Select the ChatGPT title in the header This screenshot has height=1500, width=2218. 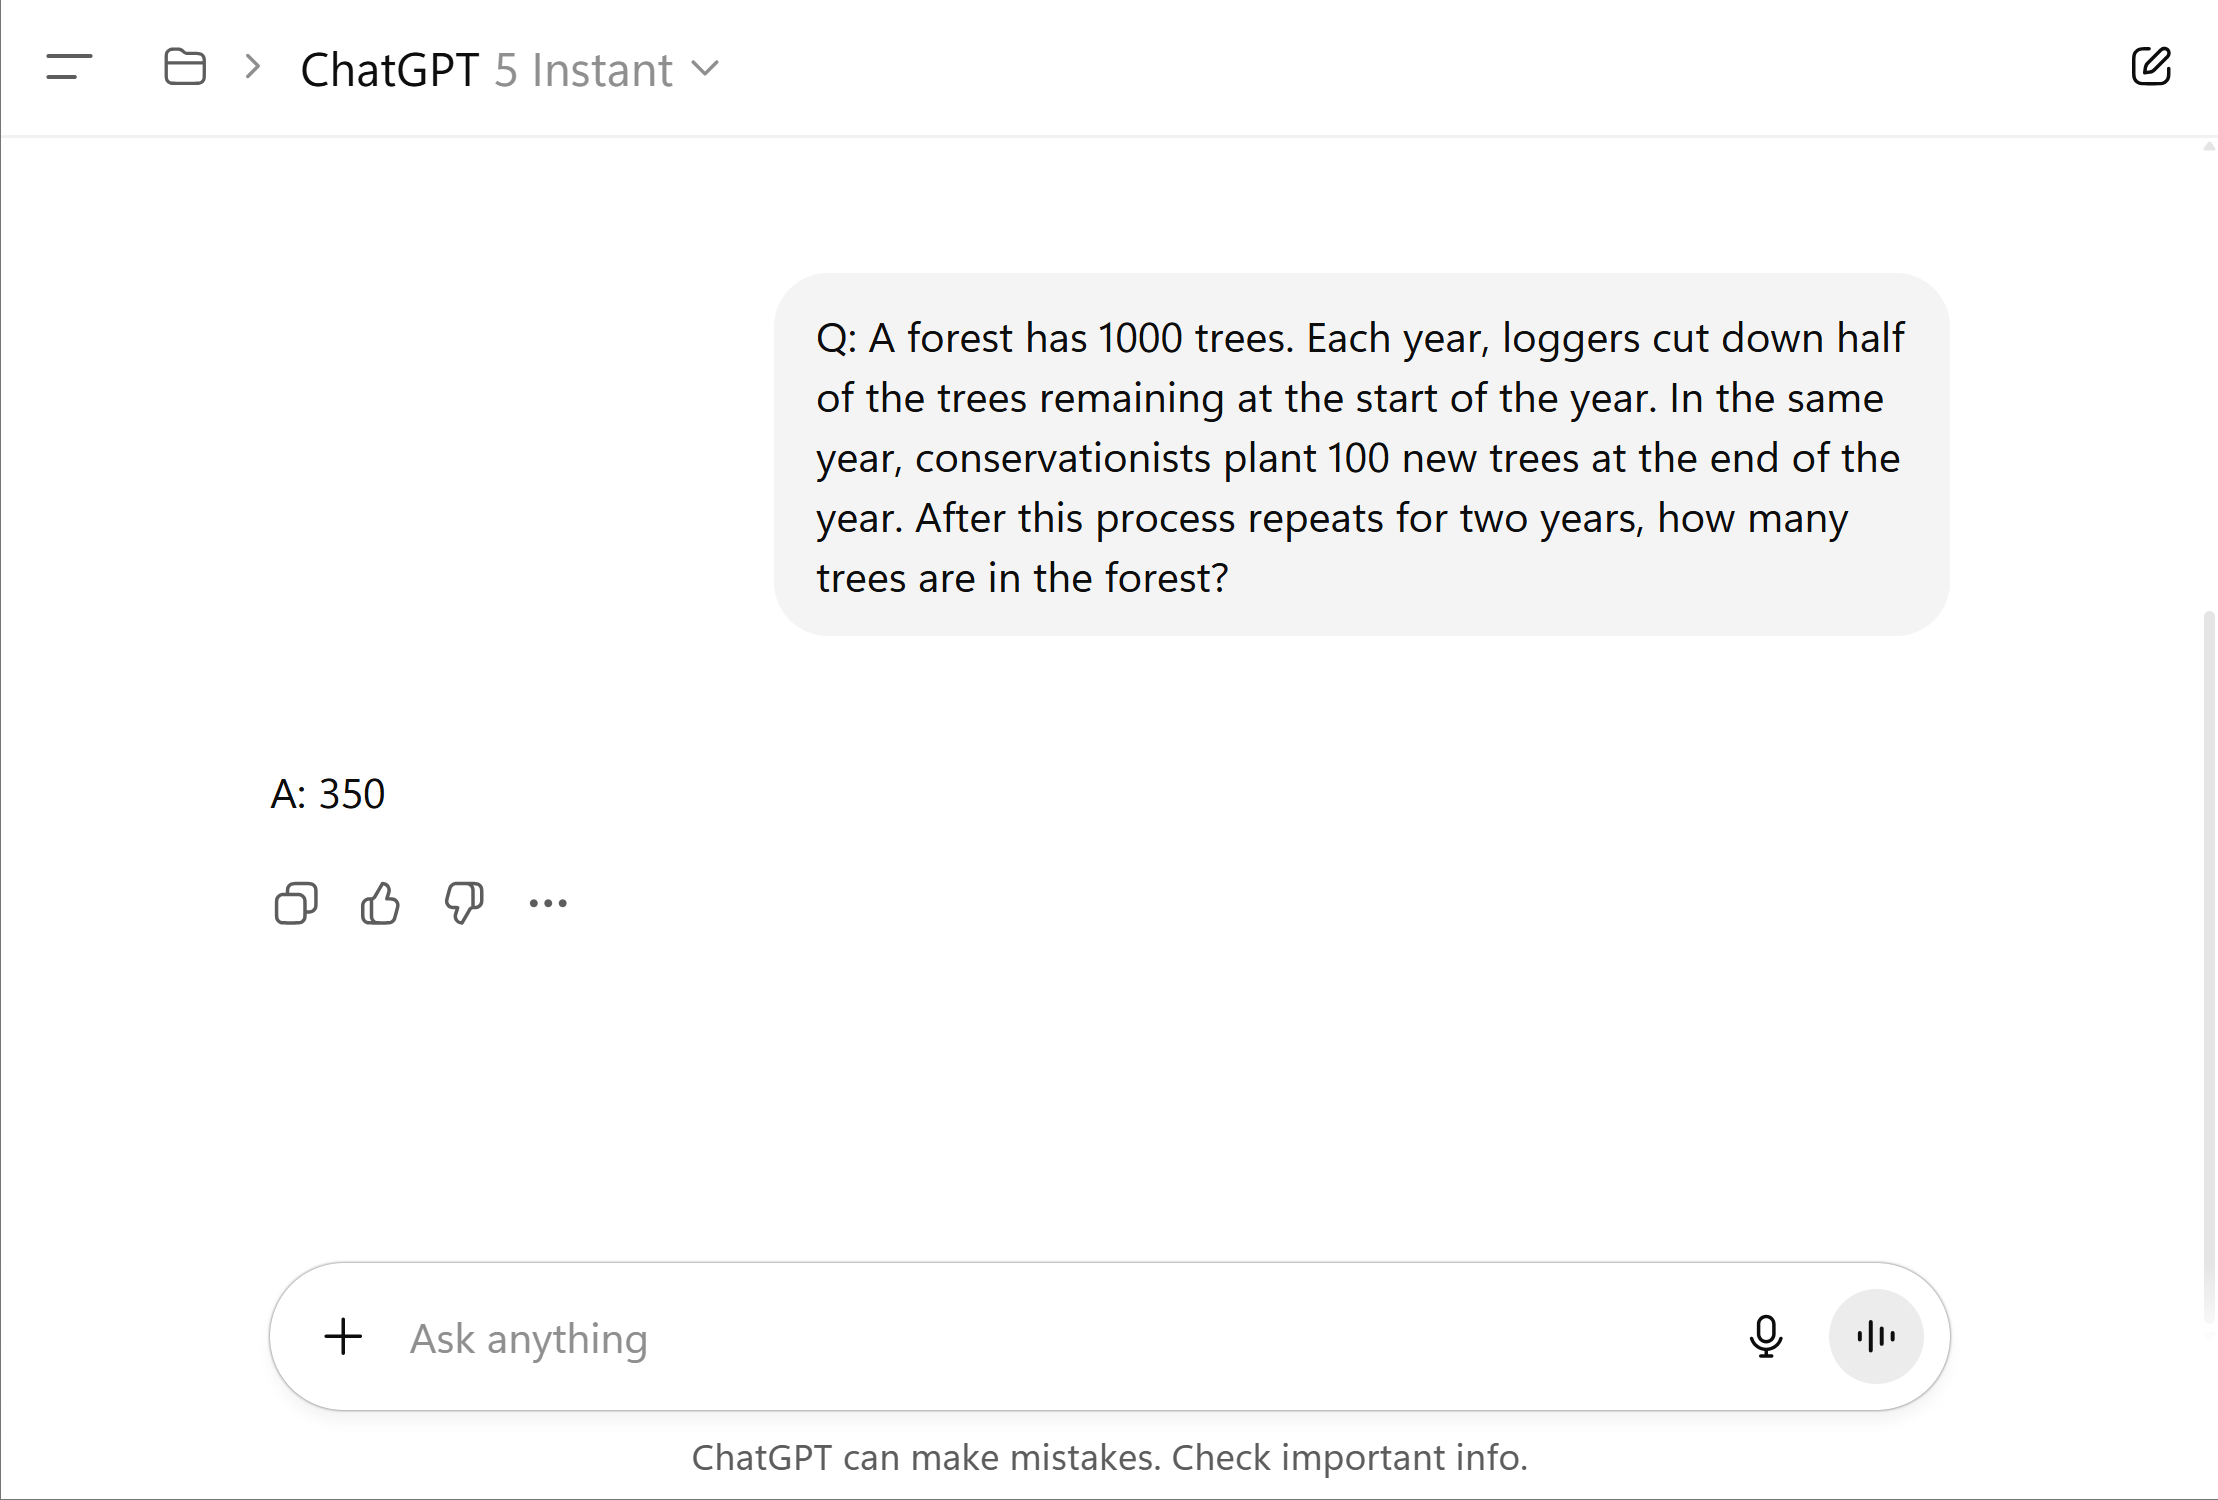point(390,69)
